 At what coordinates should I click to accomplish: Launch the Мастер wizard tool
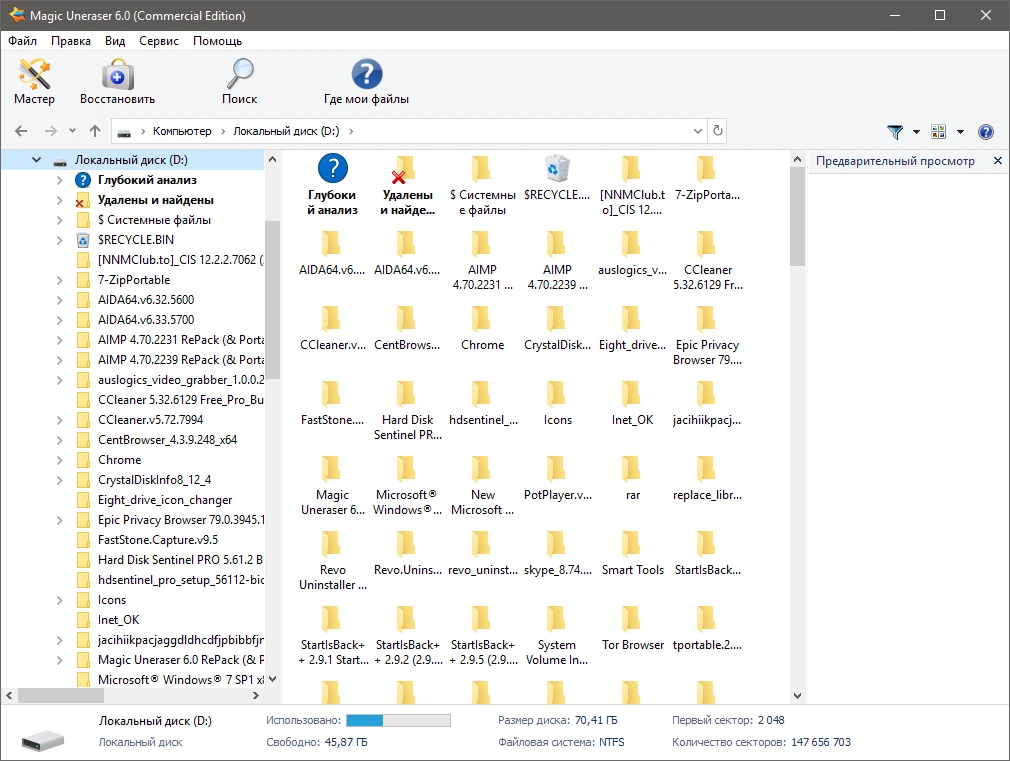coord(34,81)
